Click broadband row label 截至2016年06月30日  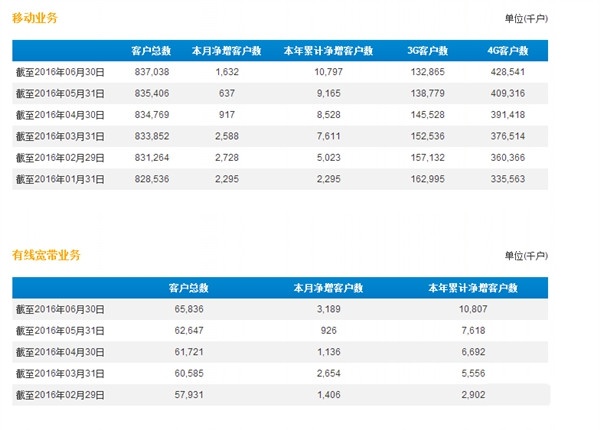[x=60, y=309]
